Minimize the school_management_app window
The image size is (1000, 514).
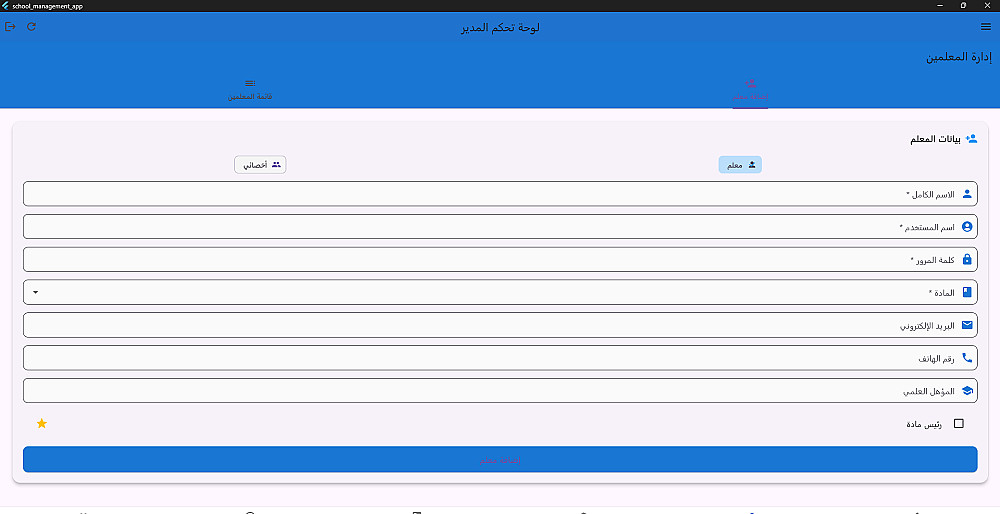[940, 6]
